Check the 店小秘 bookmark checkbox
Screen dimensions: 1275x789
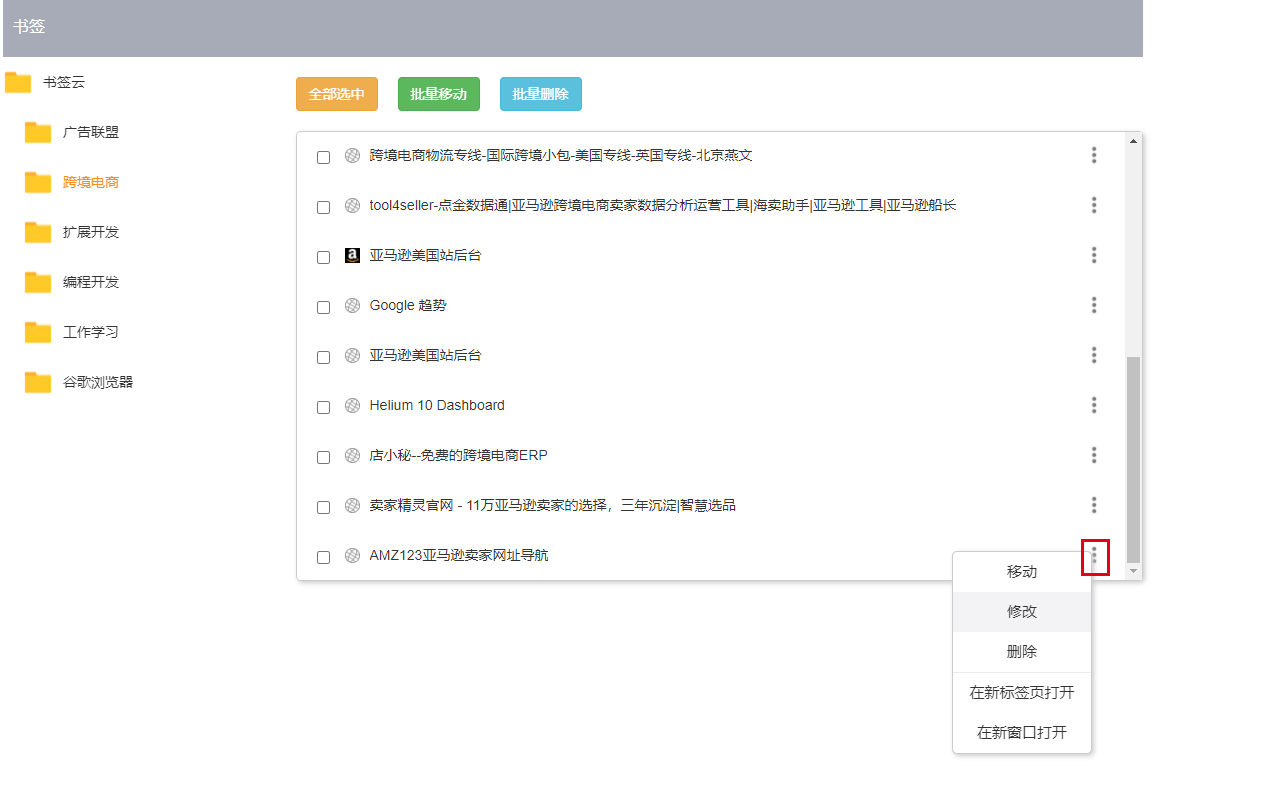click(323, 457)
